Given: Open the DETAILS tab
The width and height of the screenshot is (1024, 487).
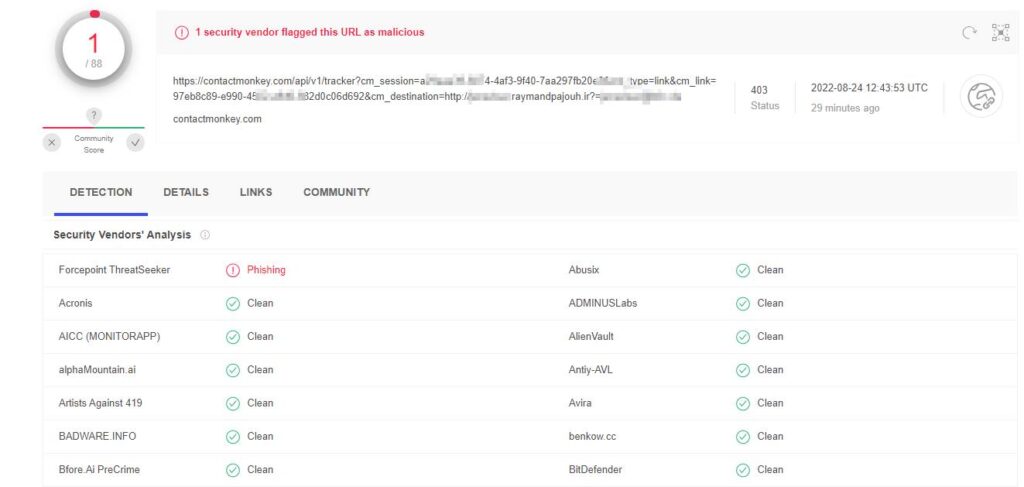Looking at the screenshot, I should click(186, 193).
